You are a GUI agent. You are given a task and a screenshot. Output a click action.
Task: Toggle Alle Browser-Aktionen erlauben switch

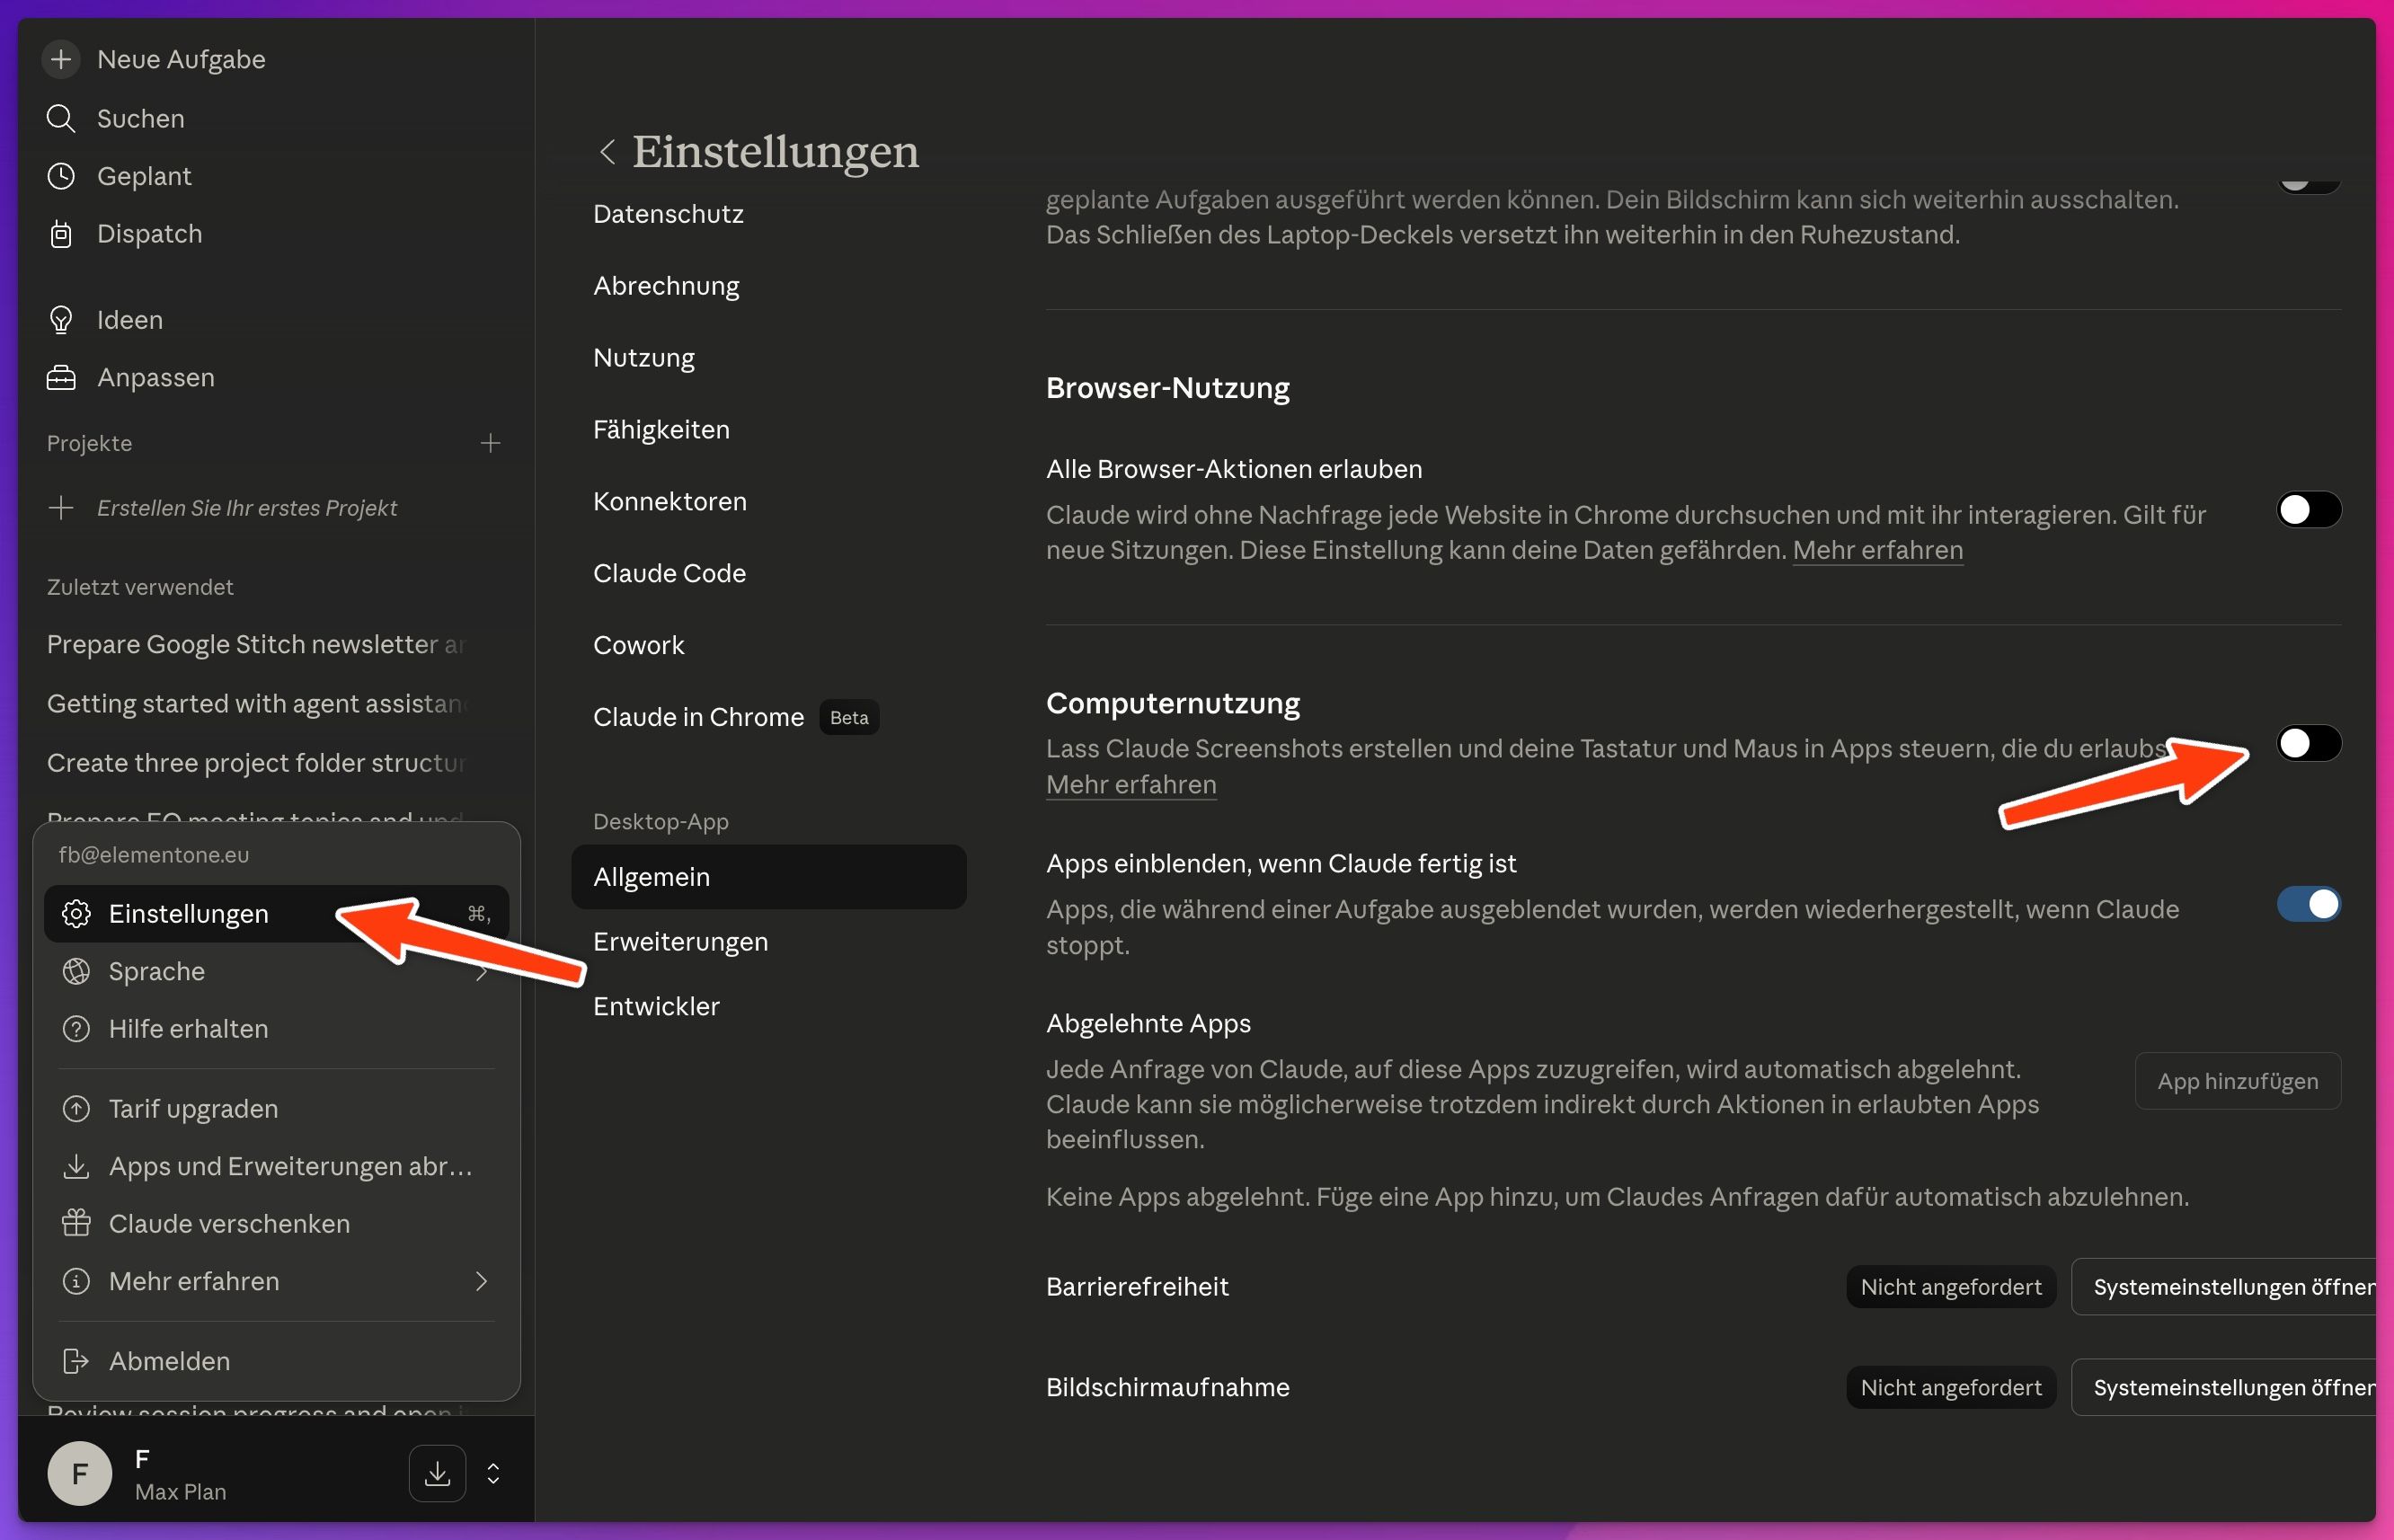(x=2308, y=510)
